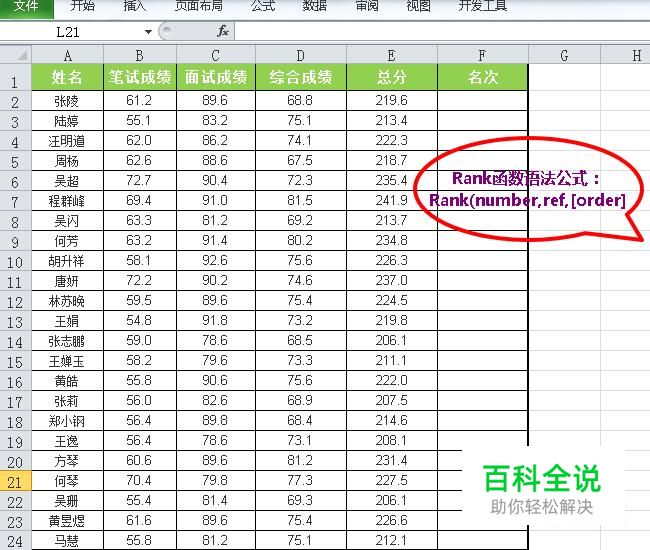Open the 页面布局 ribbon tab
Viewport: 650px width, 550px height.
199,6
